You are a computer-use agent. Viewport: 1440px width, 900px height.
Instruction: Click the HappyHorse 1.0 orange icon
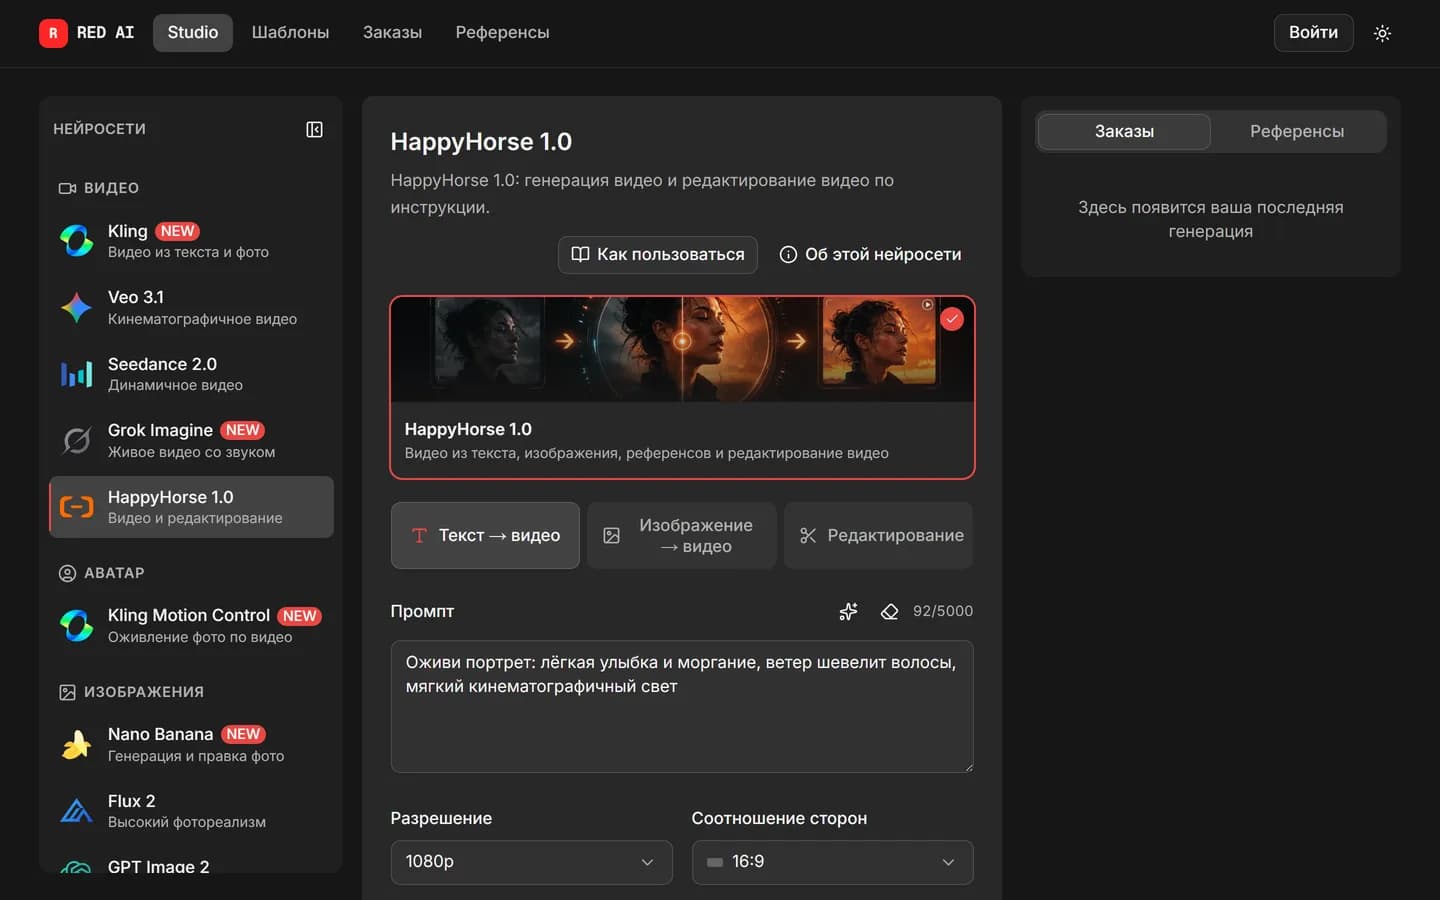(76, 507)
